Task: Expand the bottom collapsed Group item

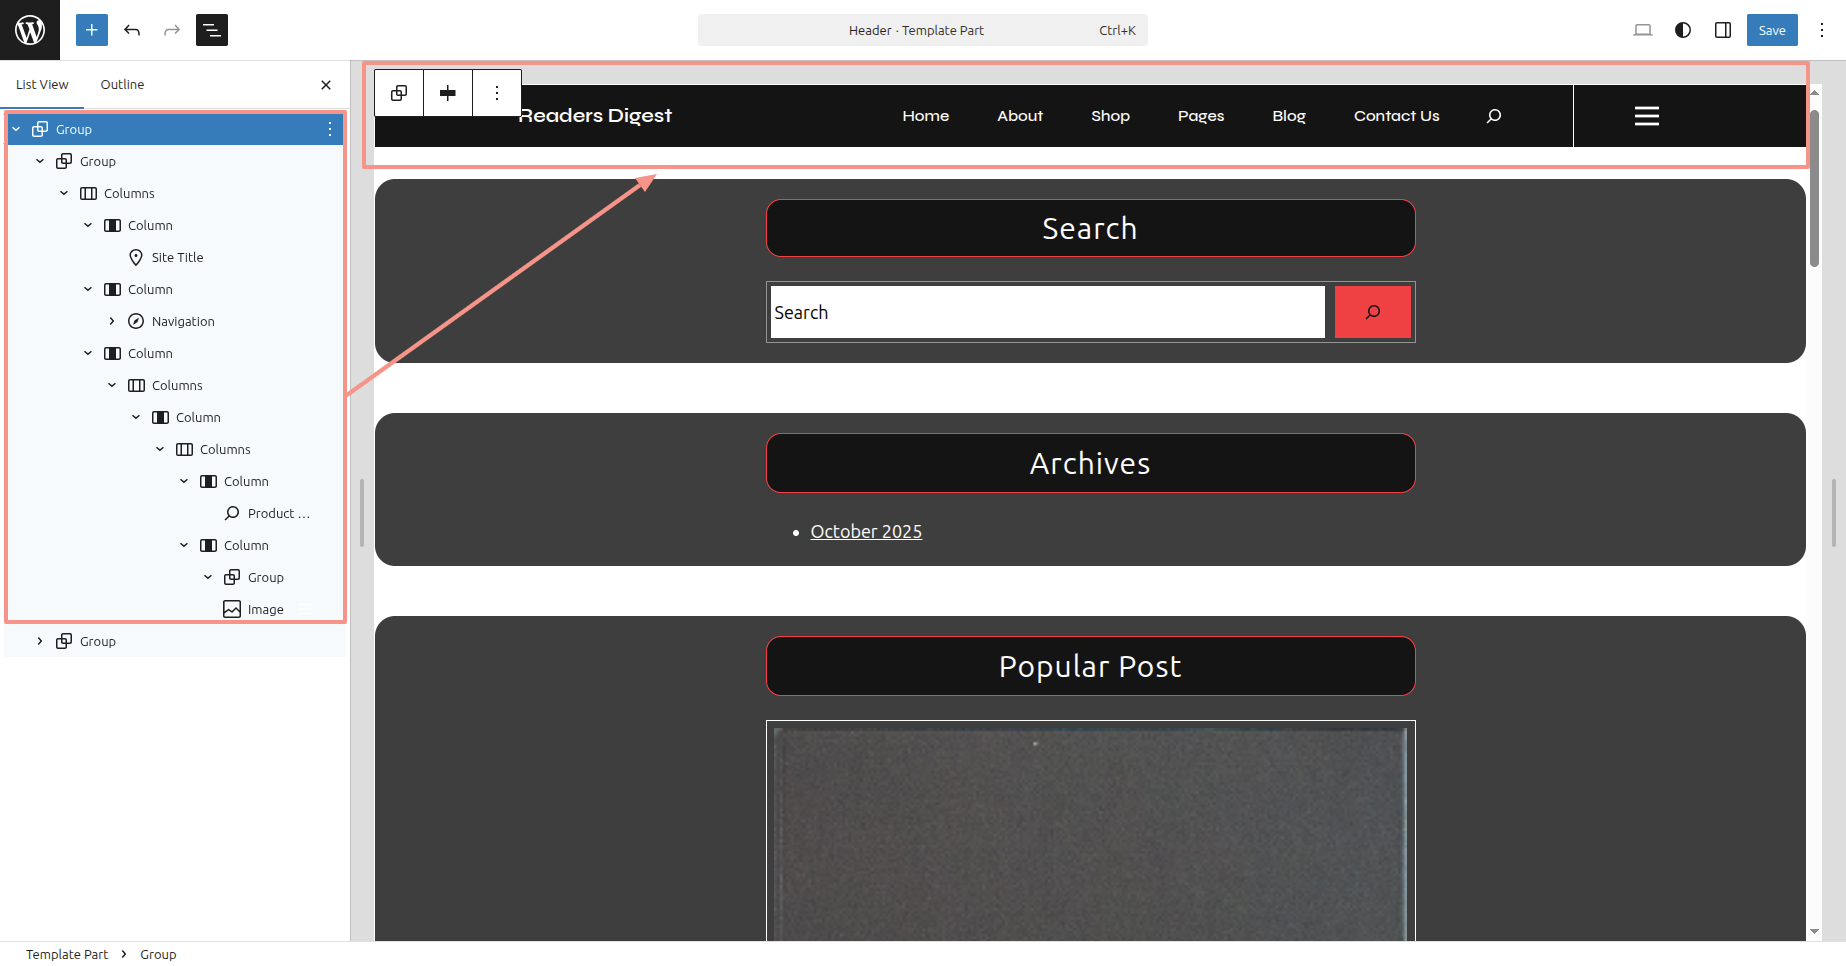Action: [40, 641]
